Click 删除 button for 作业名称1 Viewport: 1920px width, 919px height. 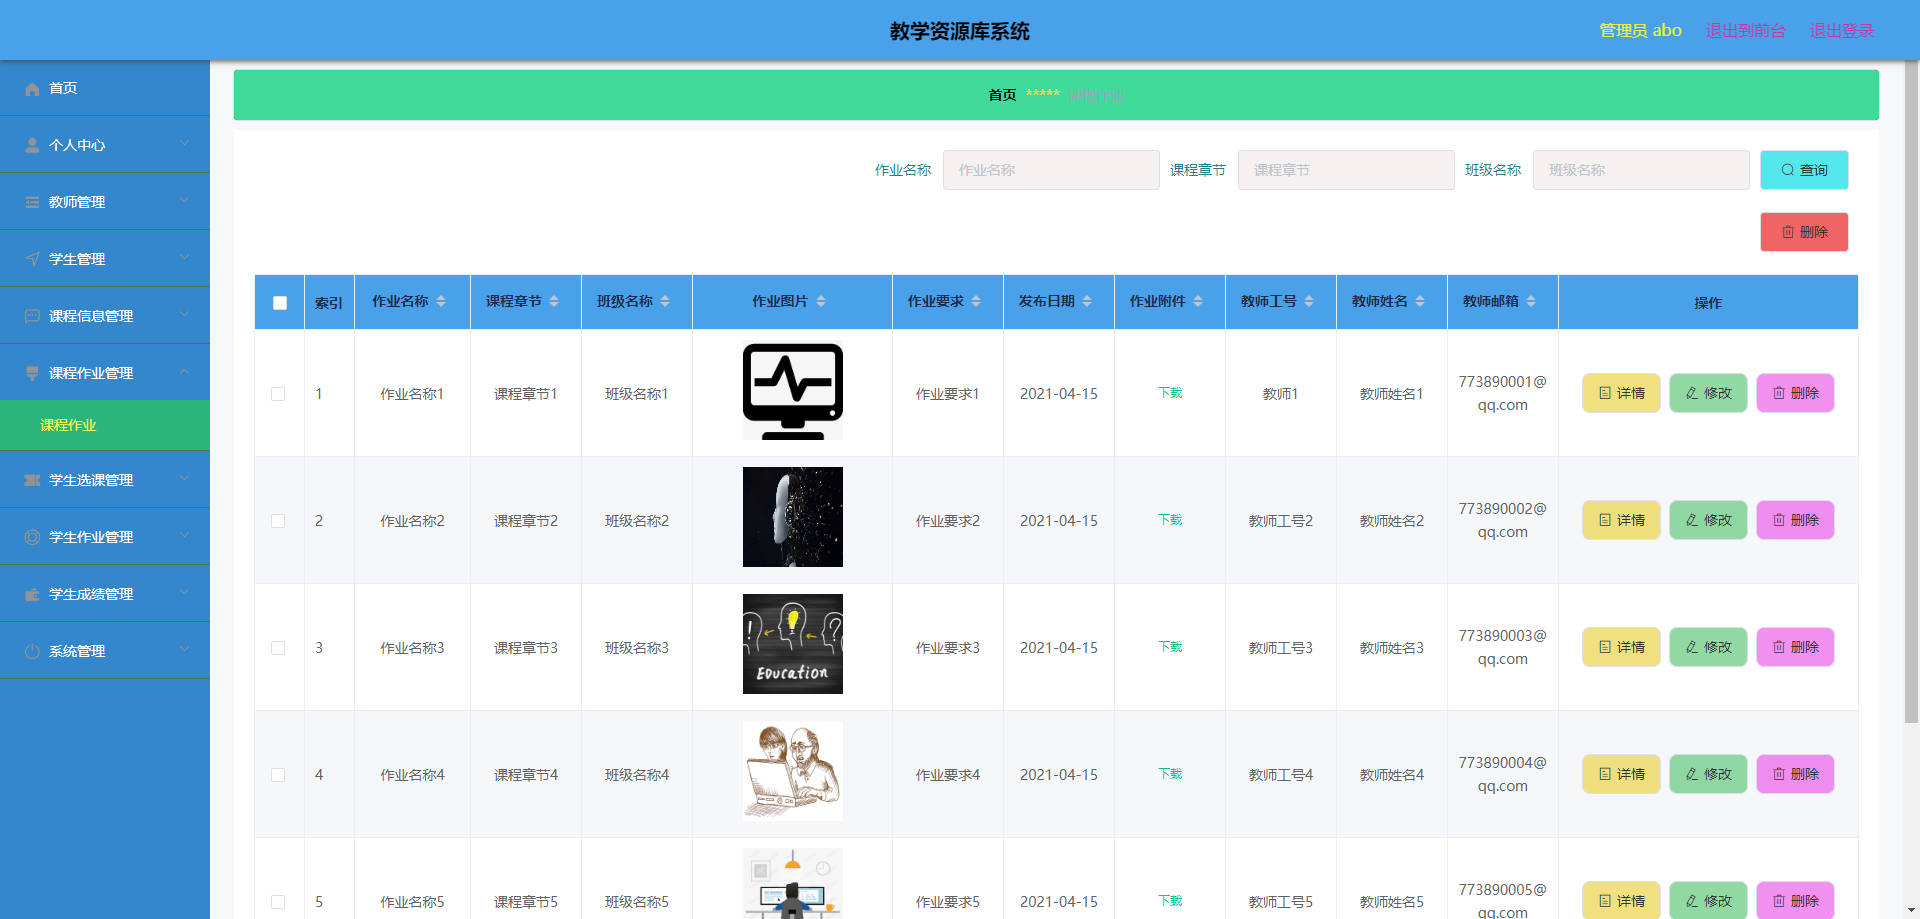1795,394
